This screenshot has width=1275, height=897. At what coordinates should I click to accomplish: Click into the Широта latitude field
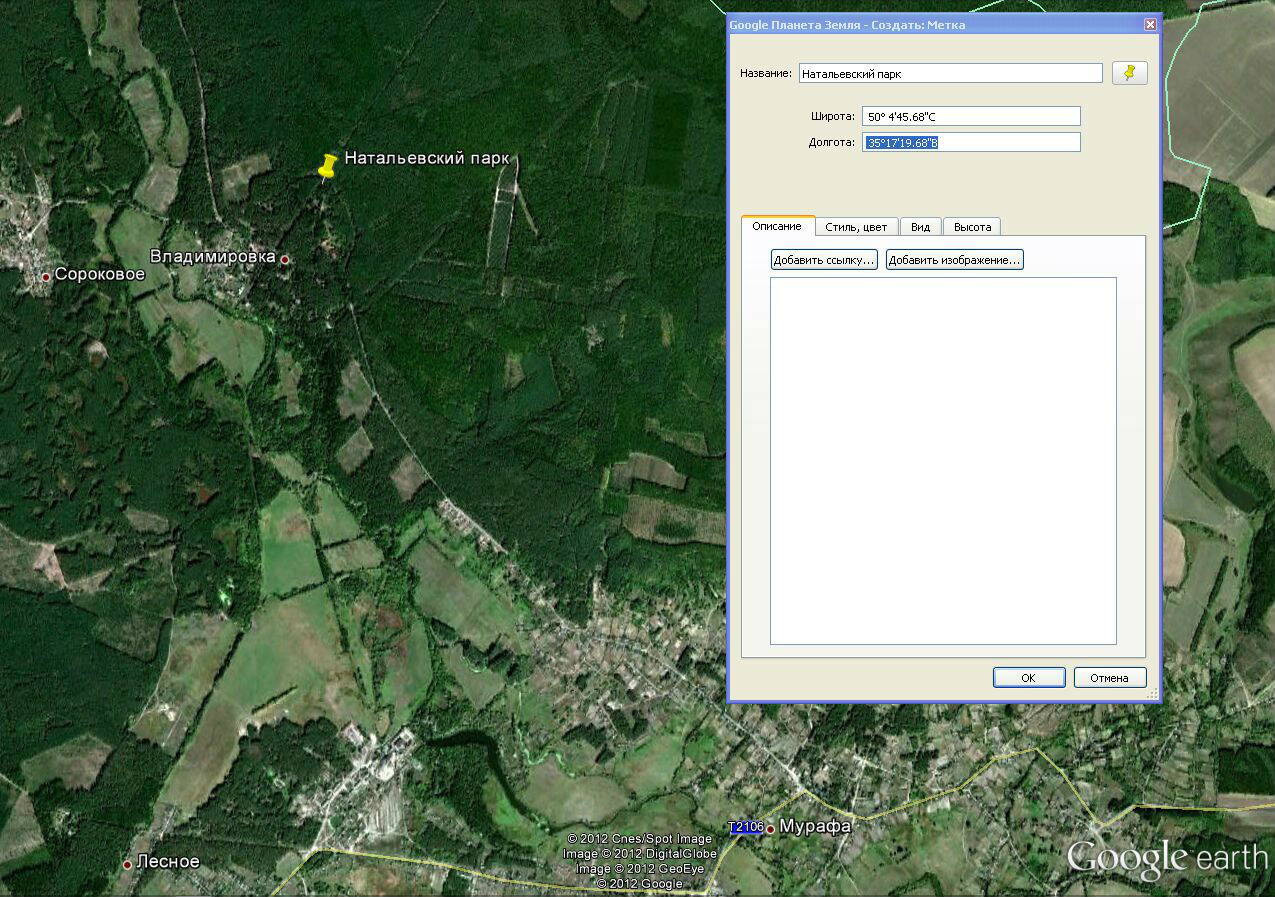click(971, 116)
